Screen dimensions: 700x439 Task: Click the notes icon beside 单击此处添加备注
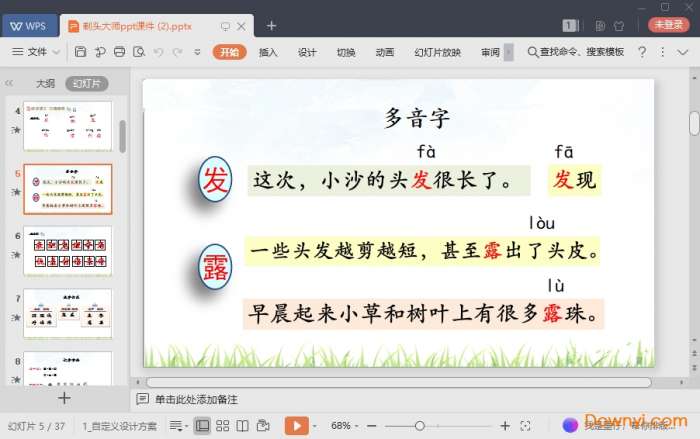pos(142,399)
